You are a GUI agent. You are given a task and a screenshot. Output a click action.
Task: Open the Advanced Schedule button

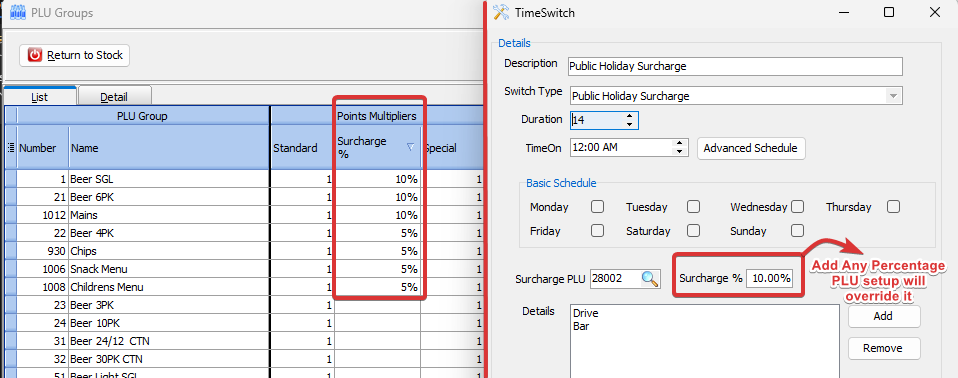click(x=751, y=148)
